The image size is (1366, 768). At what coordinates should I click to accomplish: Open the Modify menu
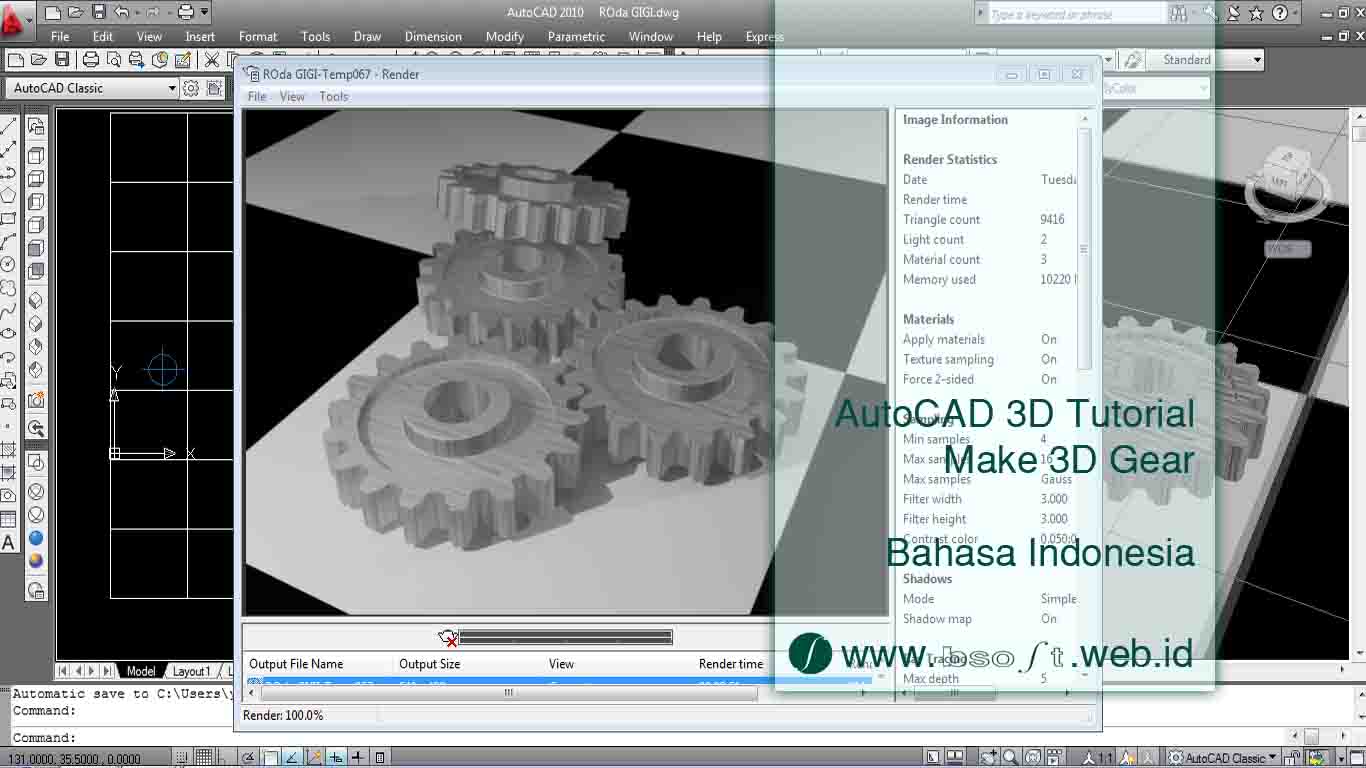click(x=504, y=36)
